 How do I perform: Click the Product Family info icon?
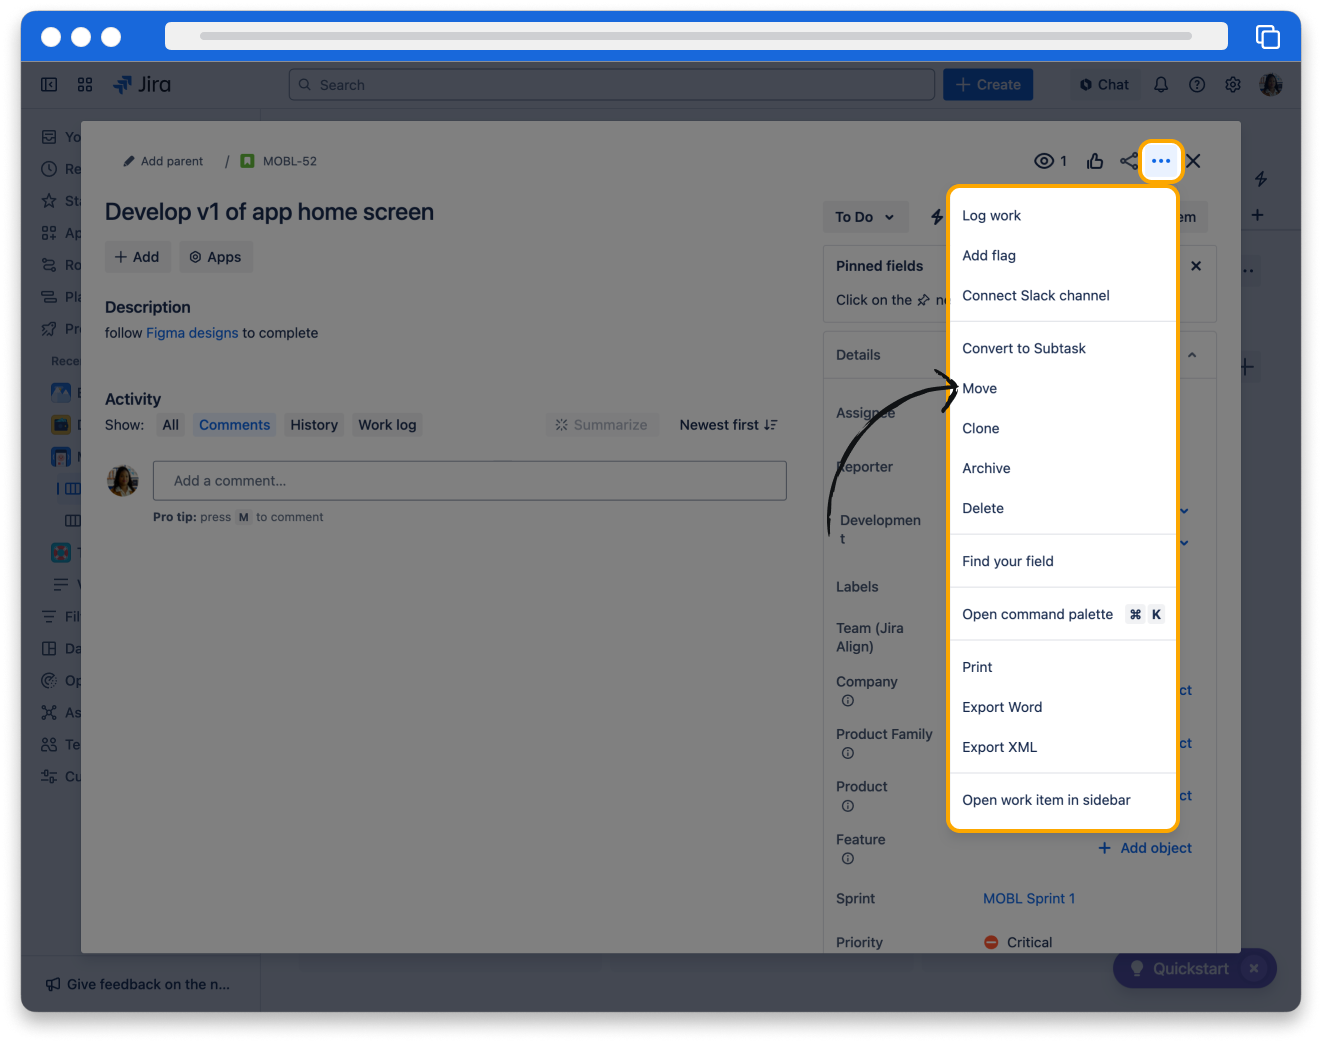848,754
